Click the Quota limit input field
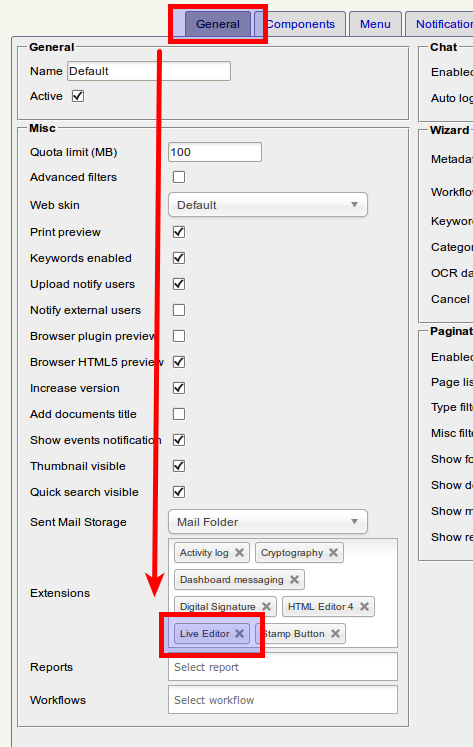This screenshot has width=473, height=747. pos(215,152)
